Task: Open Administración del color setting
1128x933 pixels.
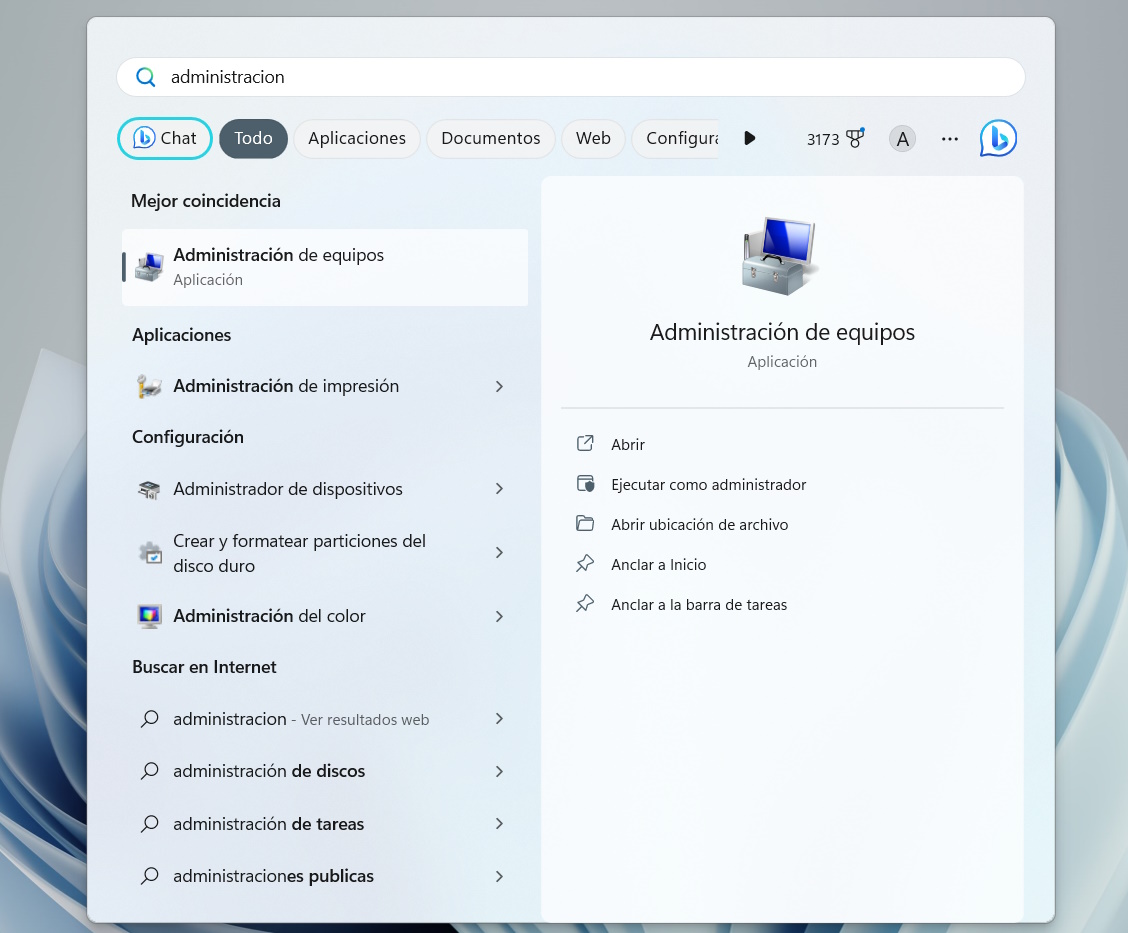Action: [x=325, y=616]
